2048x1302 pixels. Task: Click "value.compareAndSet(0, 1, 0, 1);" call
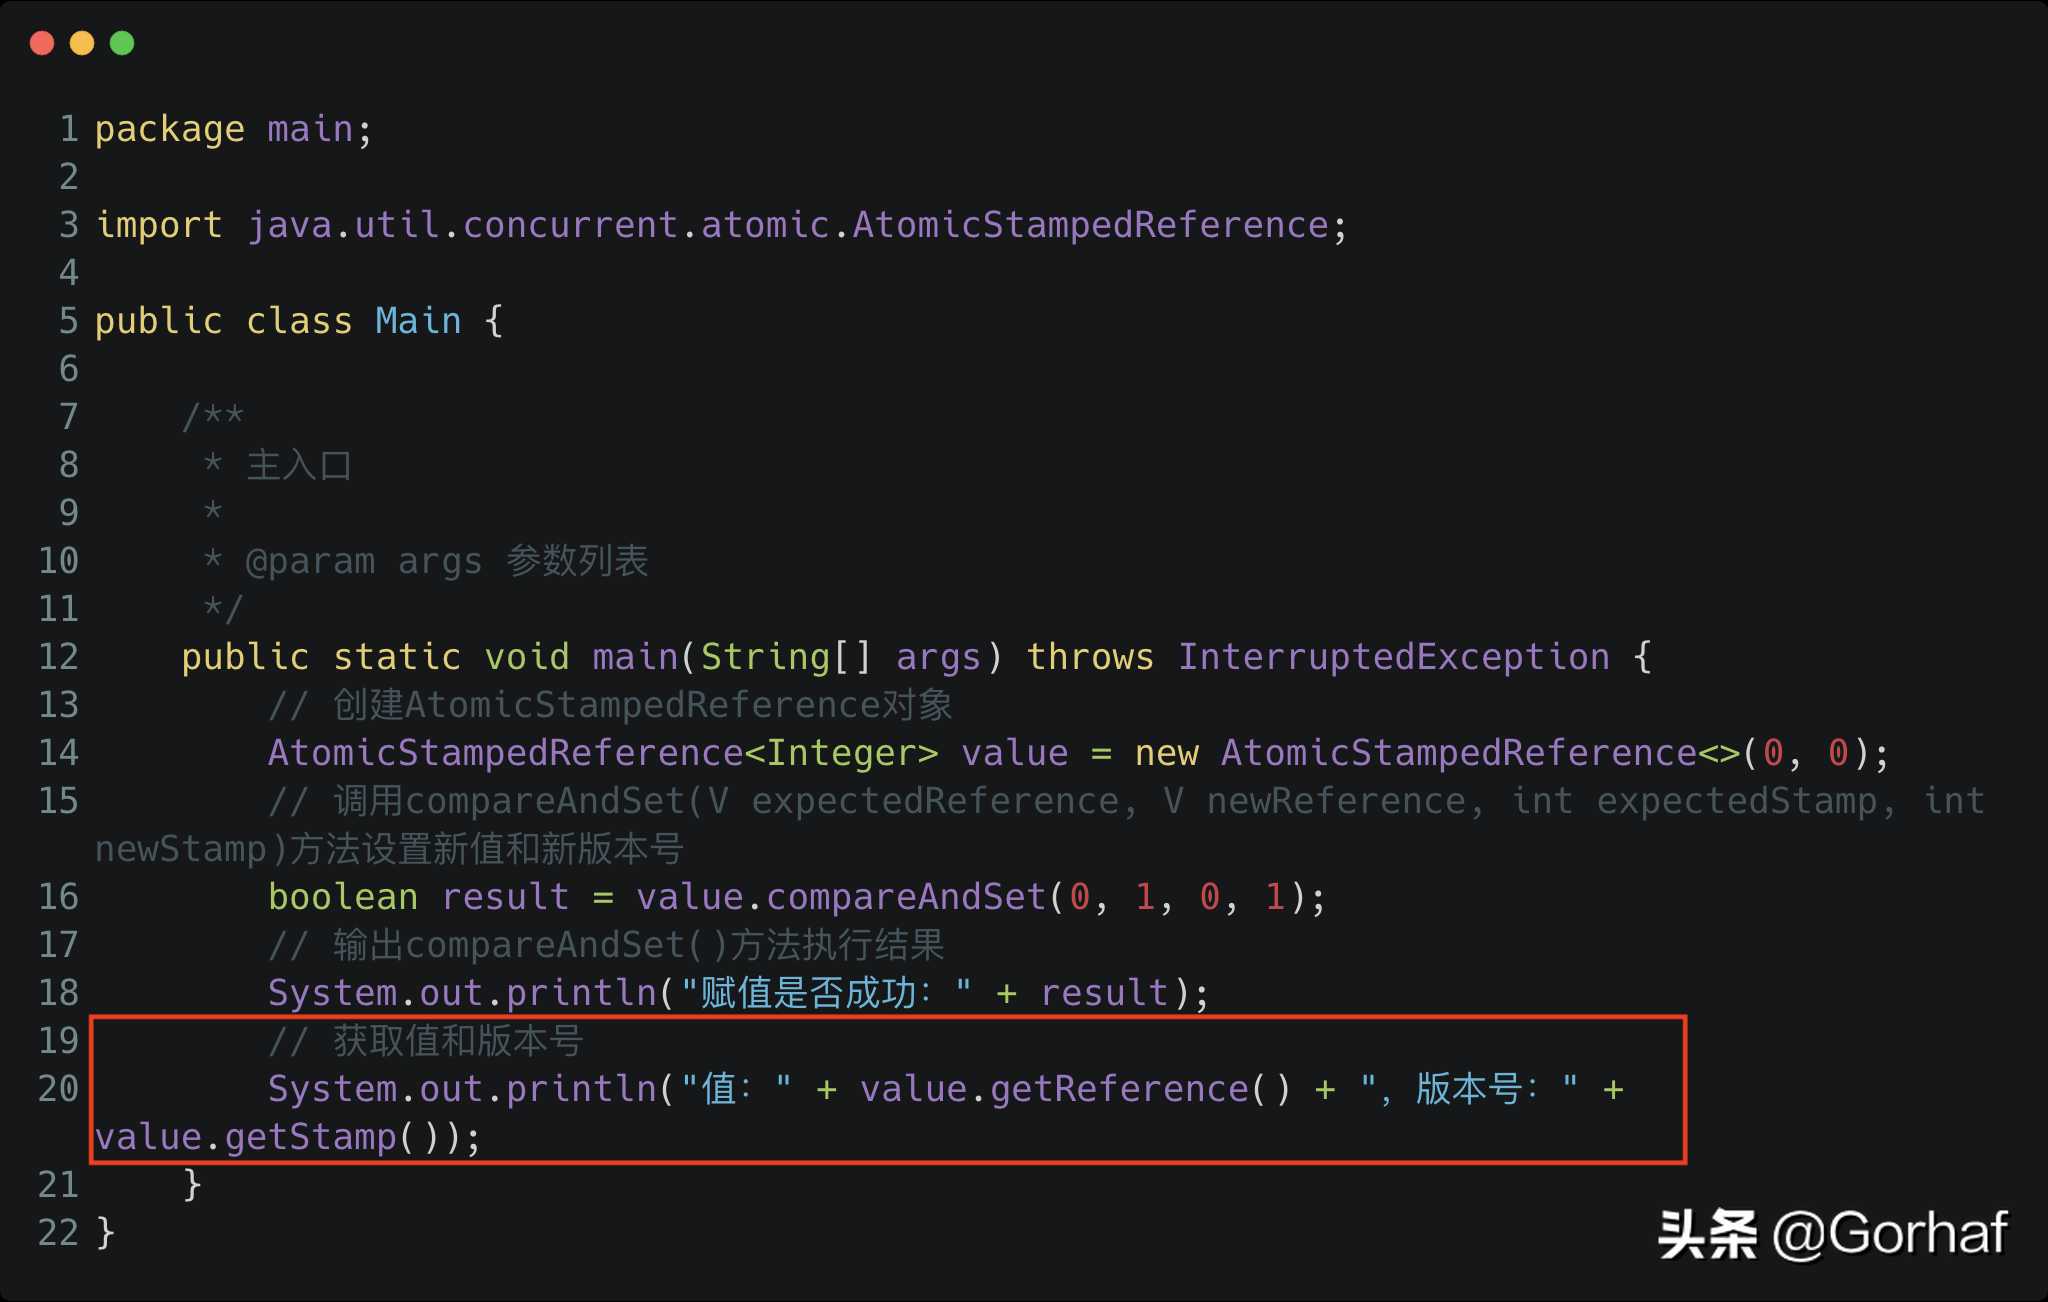982,897
